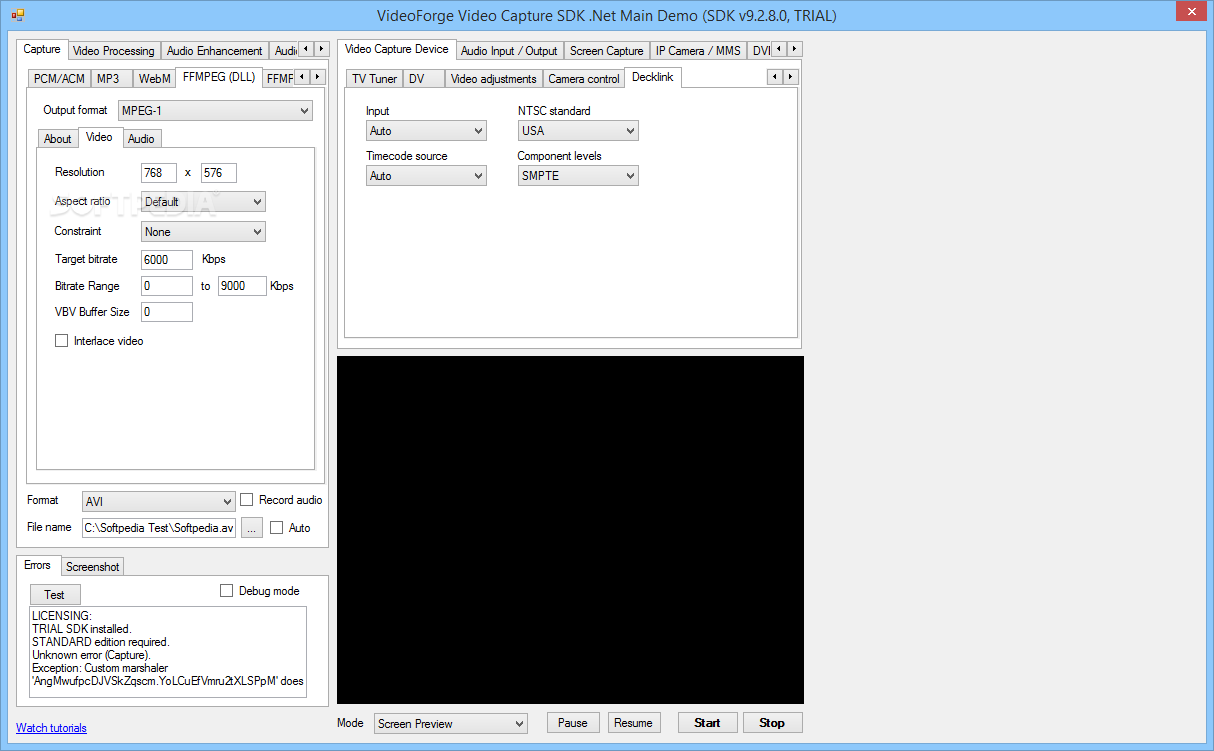Screen dimensions: 1214x751
Task: Click the Bitrate Range minimum field
Action: click(167, 286)
